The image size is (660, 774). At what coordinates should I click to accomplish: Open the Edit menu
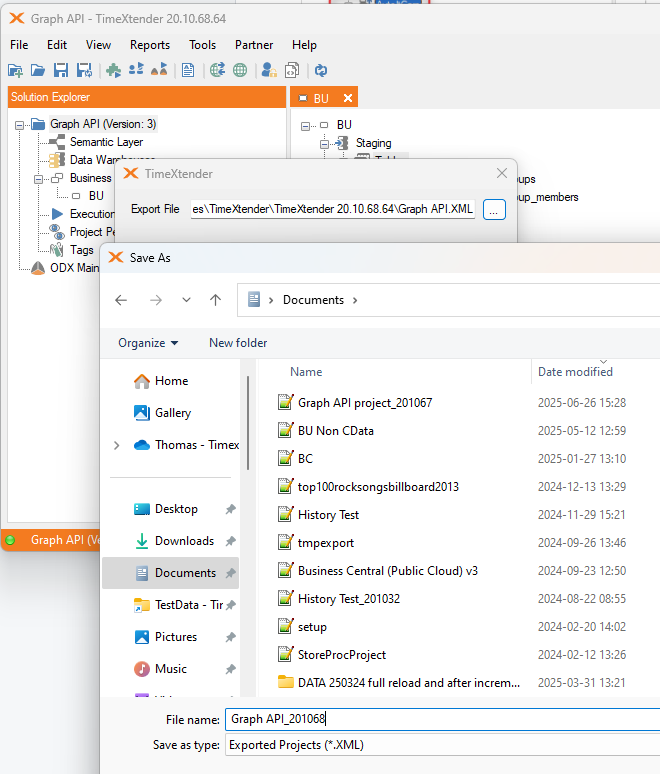coord(57,45)
